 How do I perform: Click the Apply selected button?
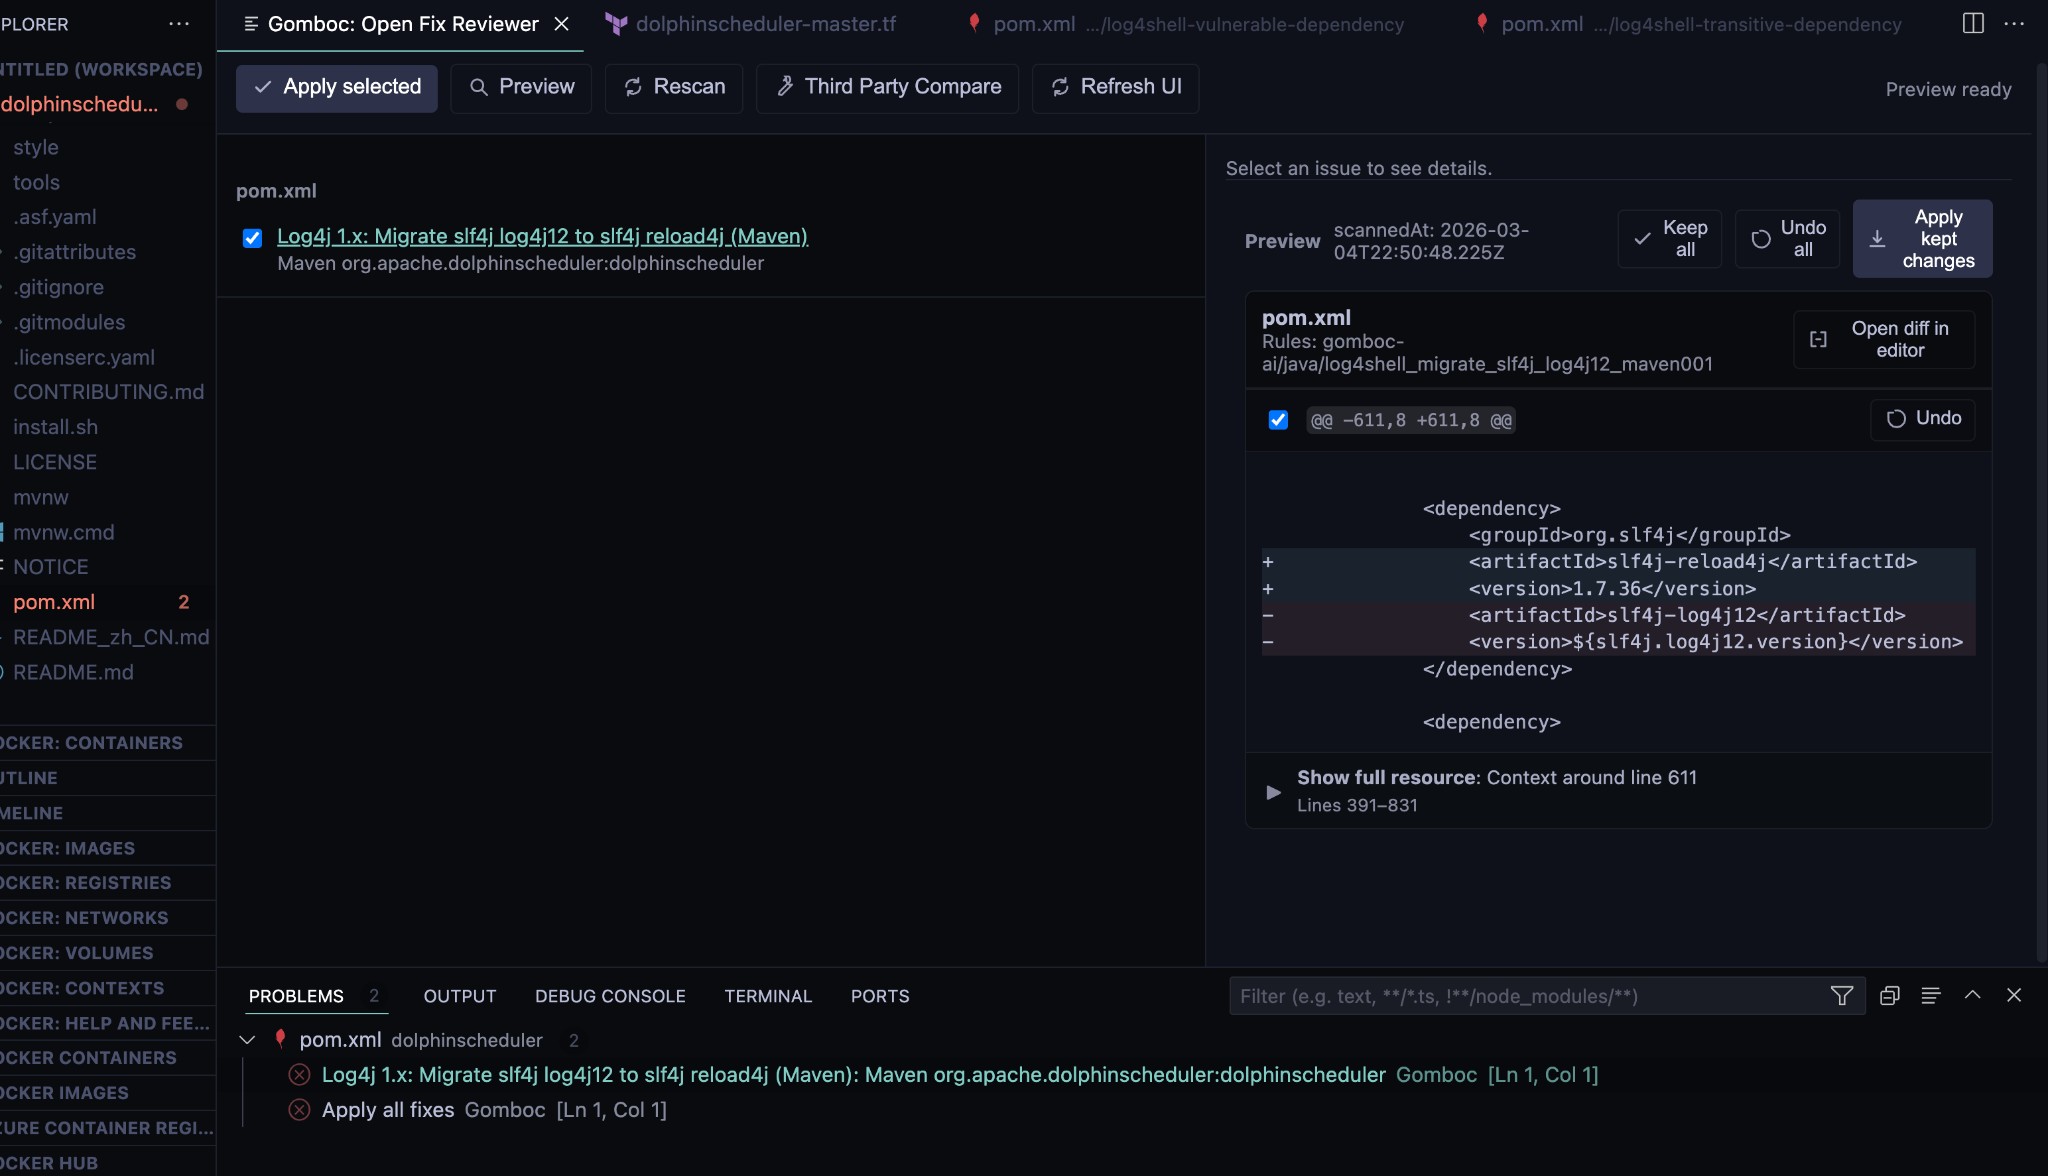337,88
